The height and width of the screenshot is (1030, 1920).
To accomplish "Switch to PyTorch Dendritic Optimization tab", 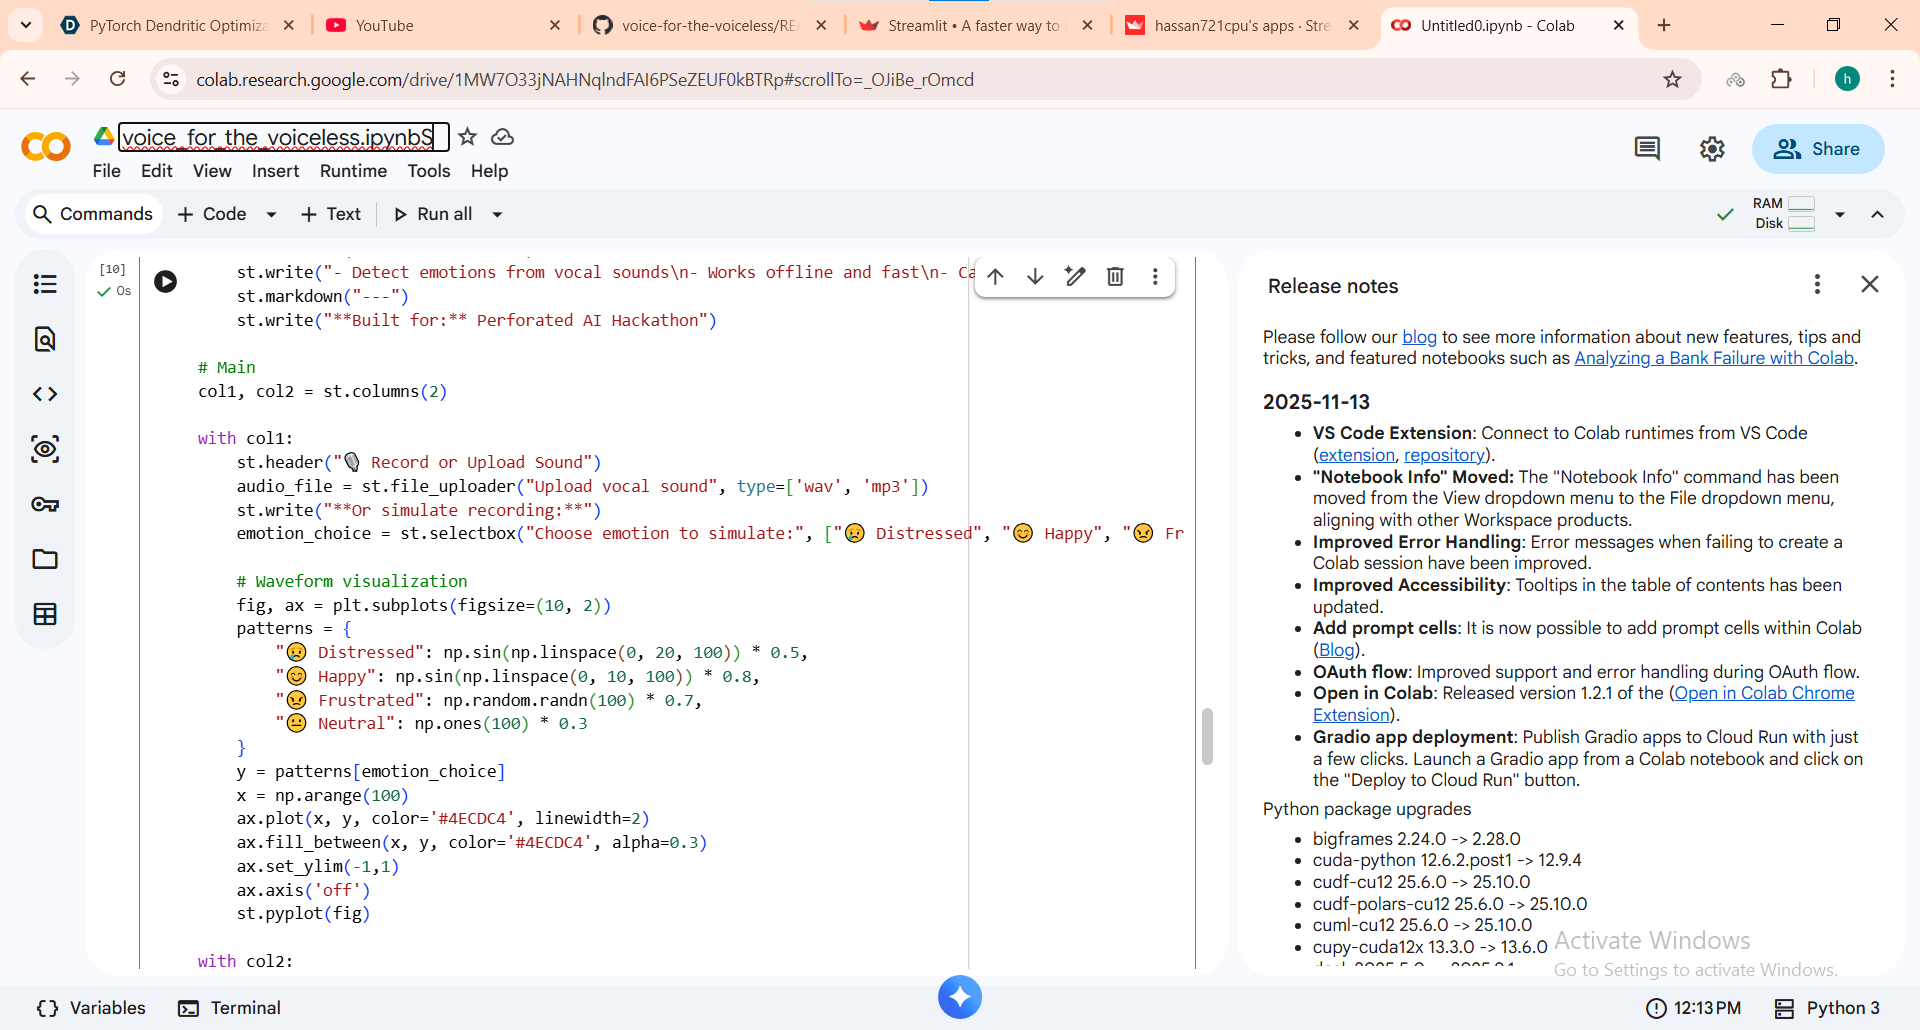I will coord(179,25).
